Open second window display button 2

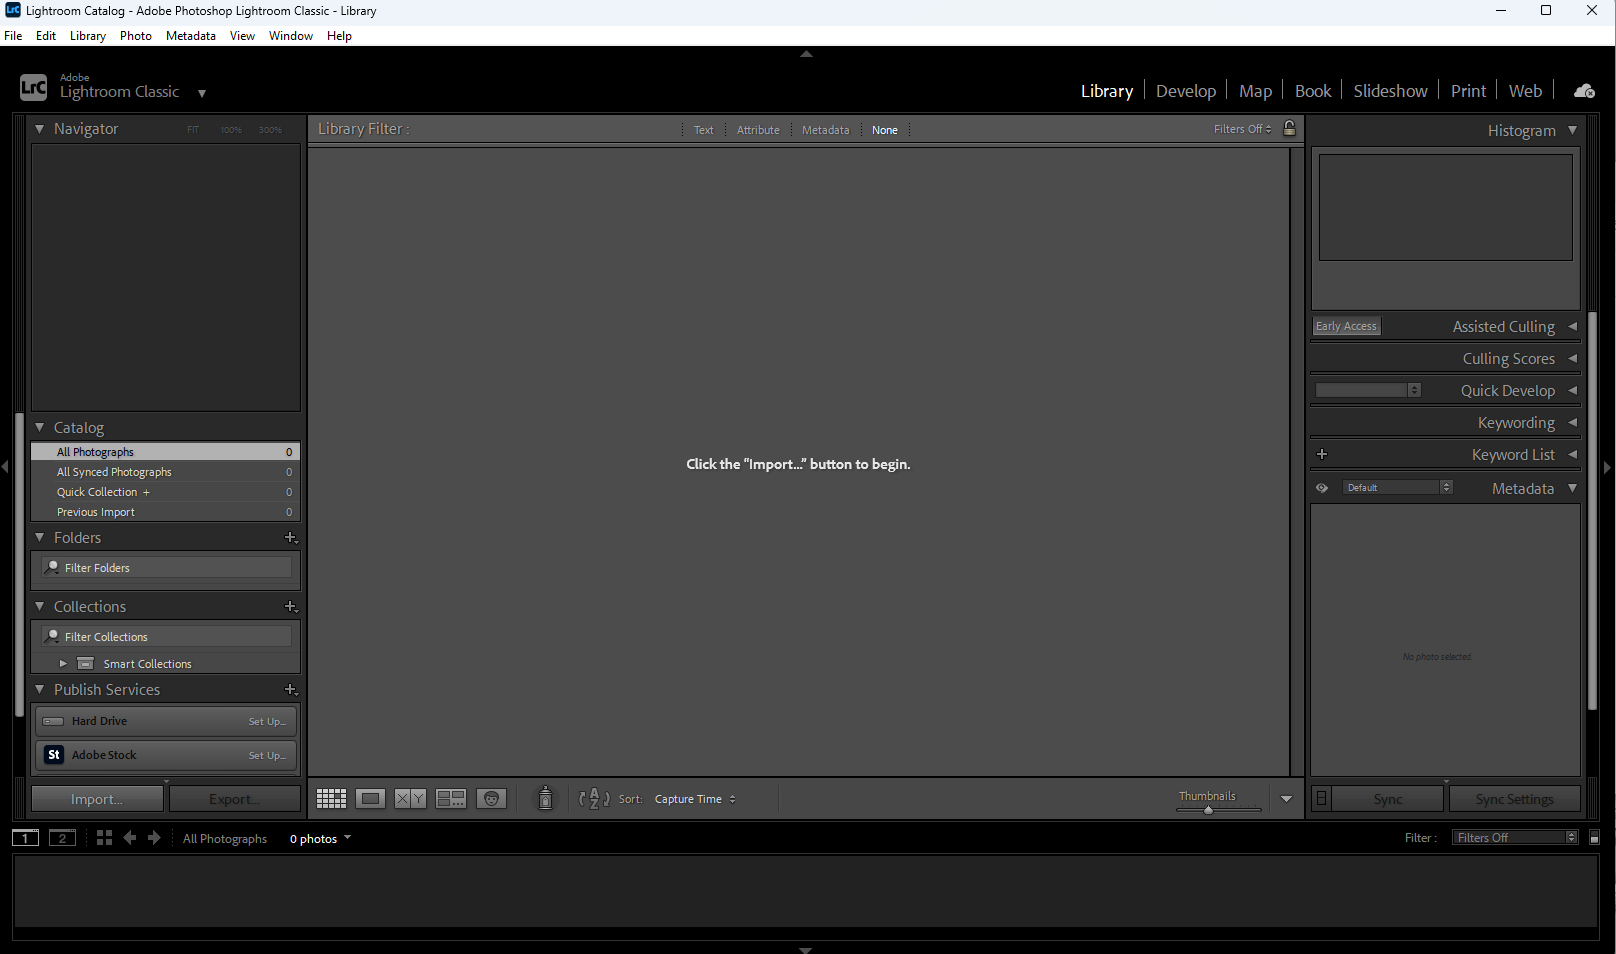[62, 838]
